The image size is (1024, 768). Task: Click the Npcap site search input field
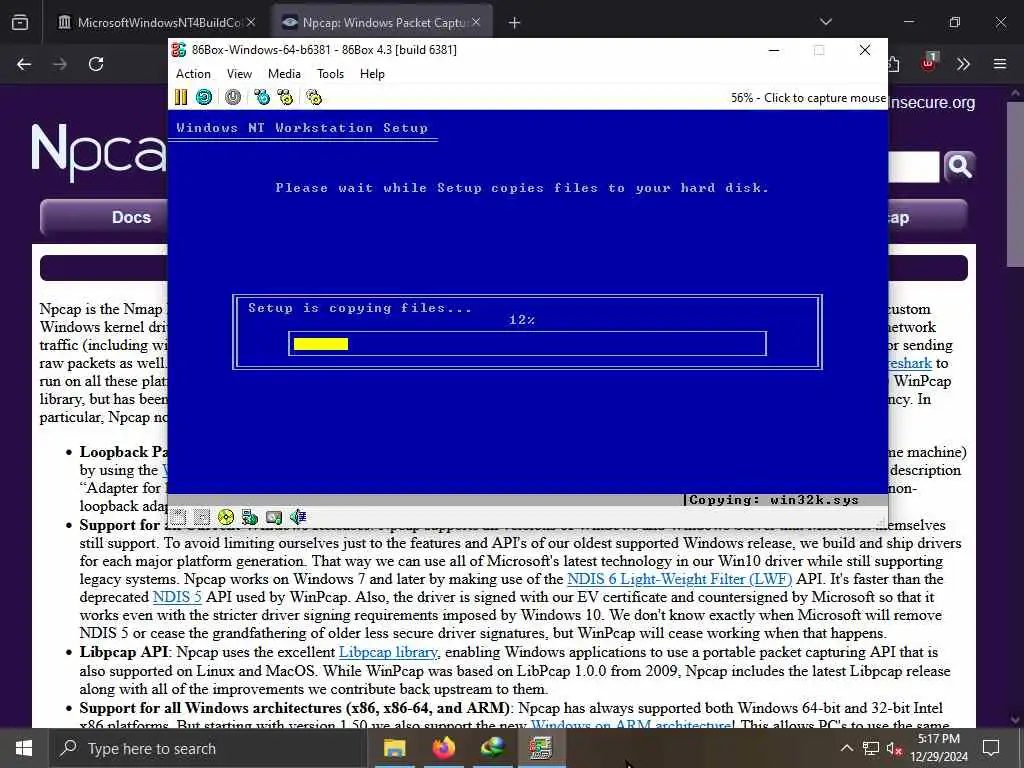tap(914, 167)
